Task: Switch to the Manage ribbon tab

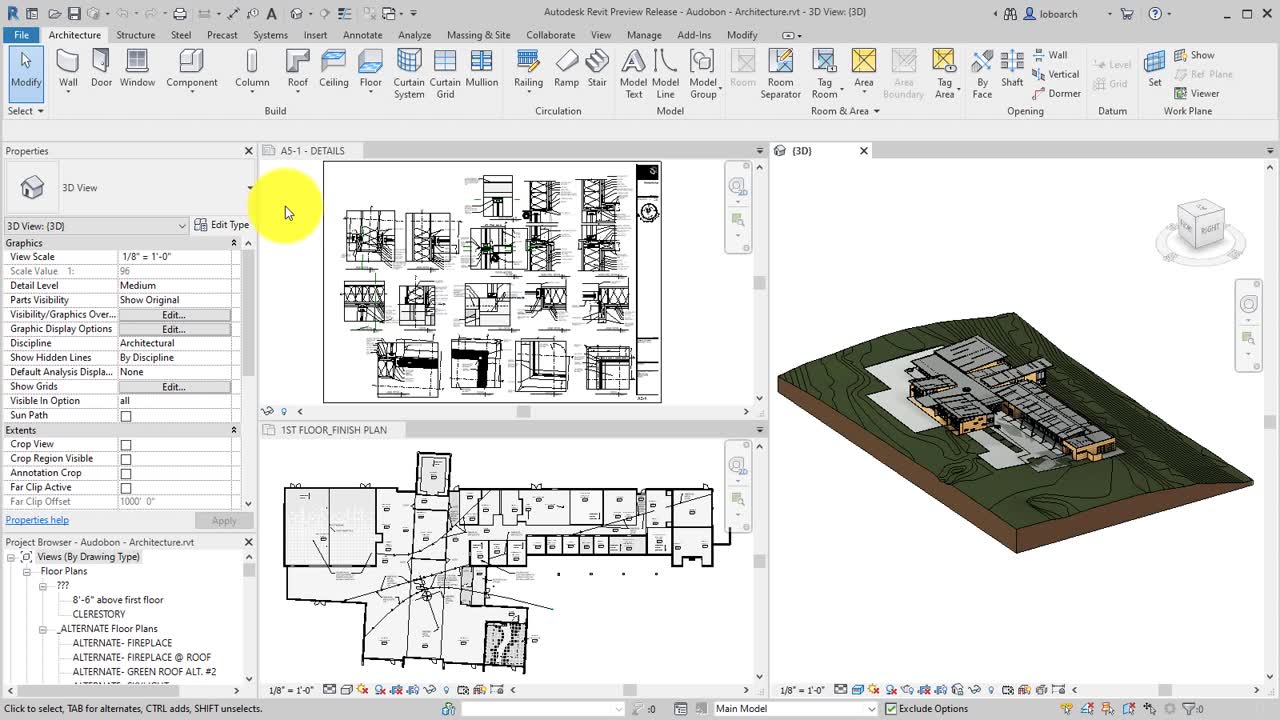Action: point(644,35)
